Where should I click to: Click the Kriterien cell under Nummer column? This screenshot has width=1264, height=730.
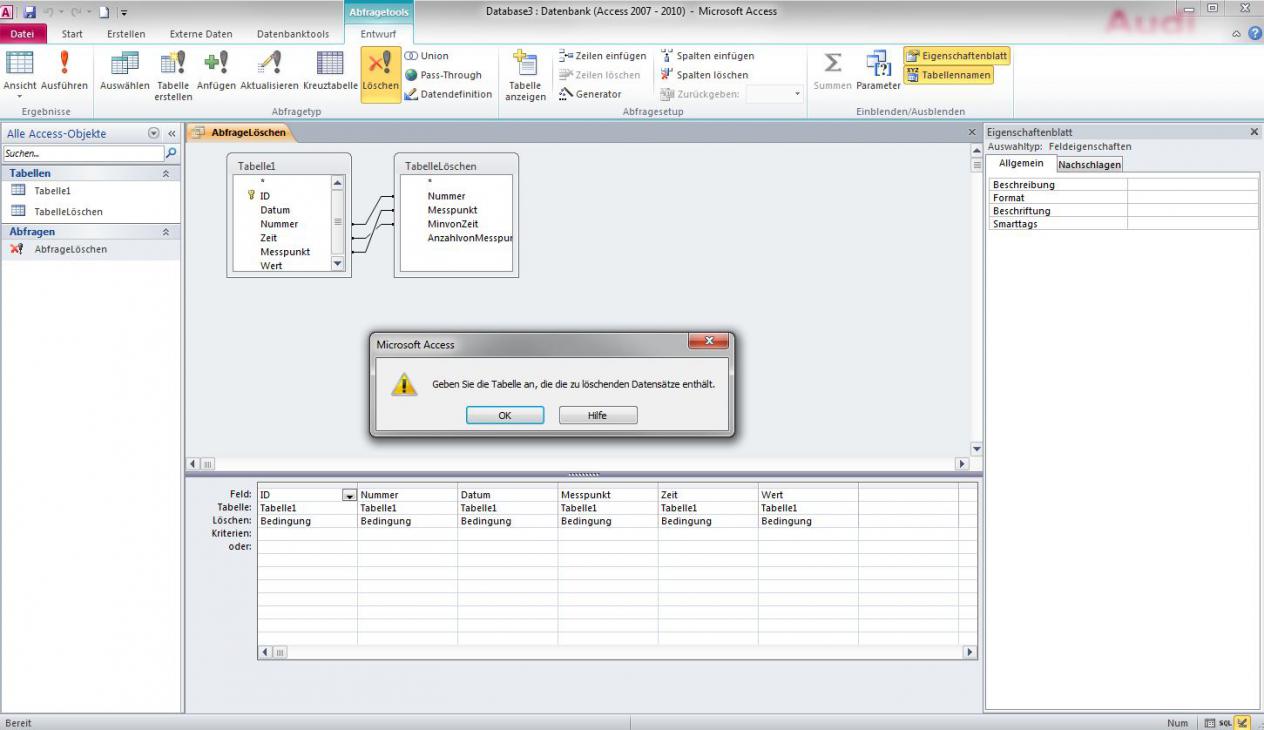(x=407, y=534)
